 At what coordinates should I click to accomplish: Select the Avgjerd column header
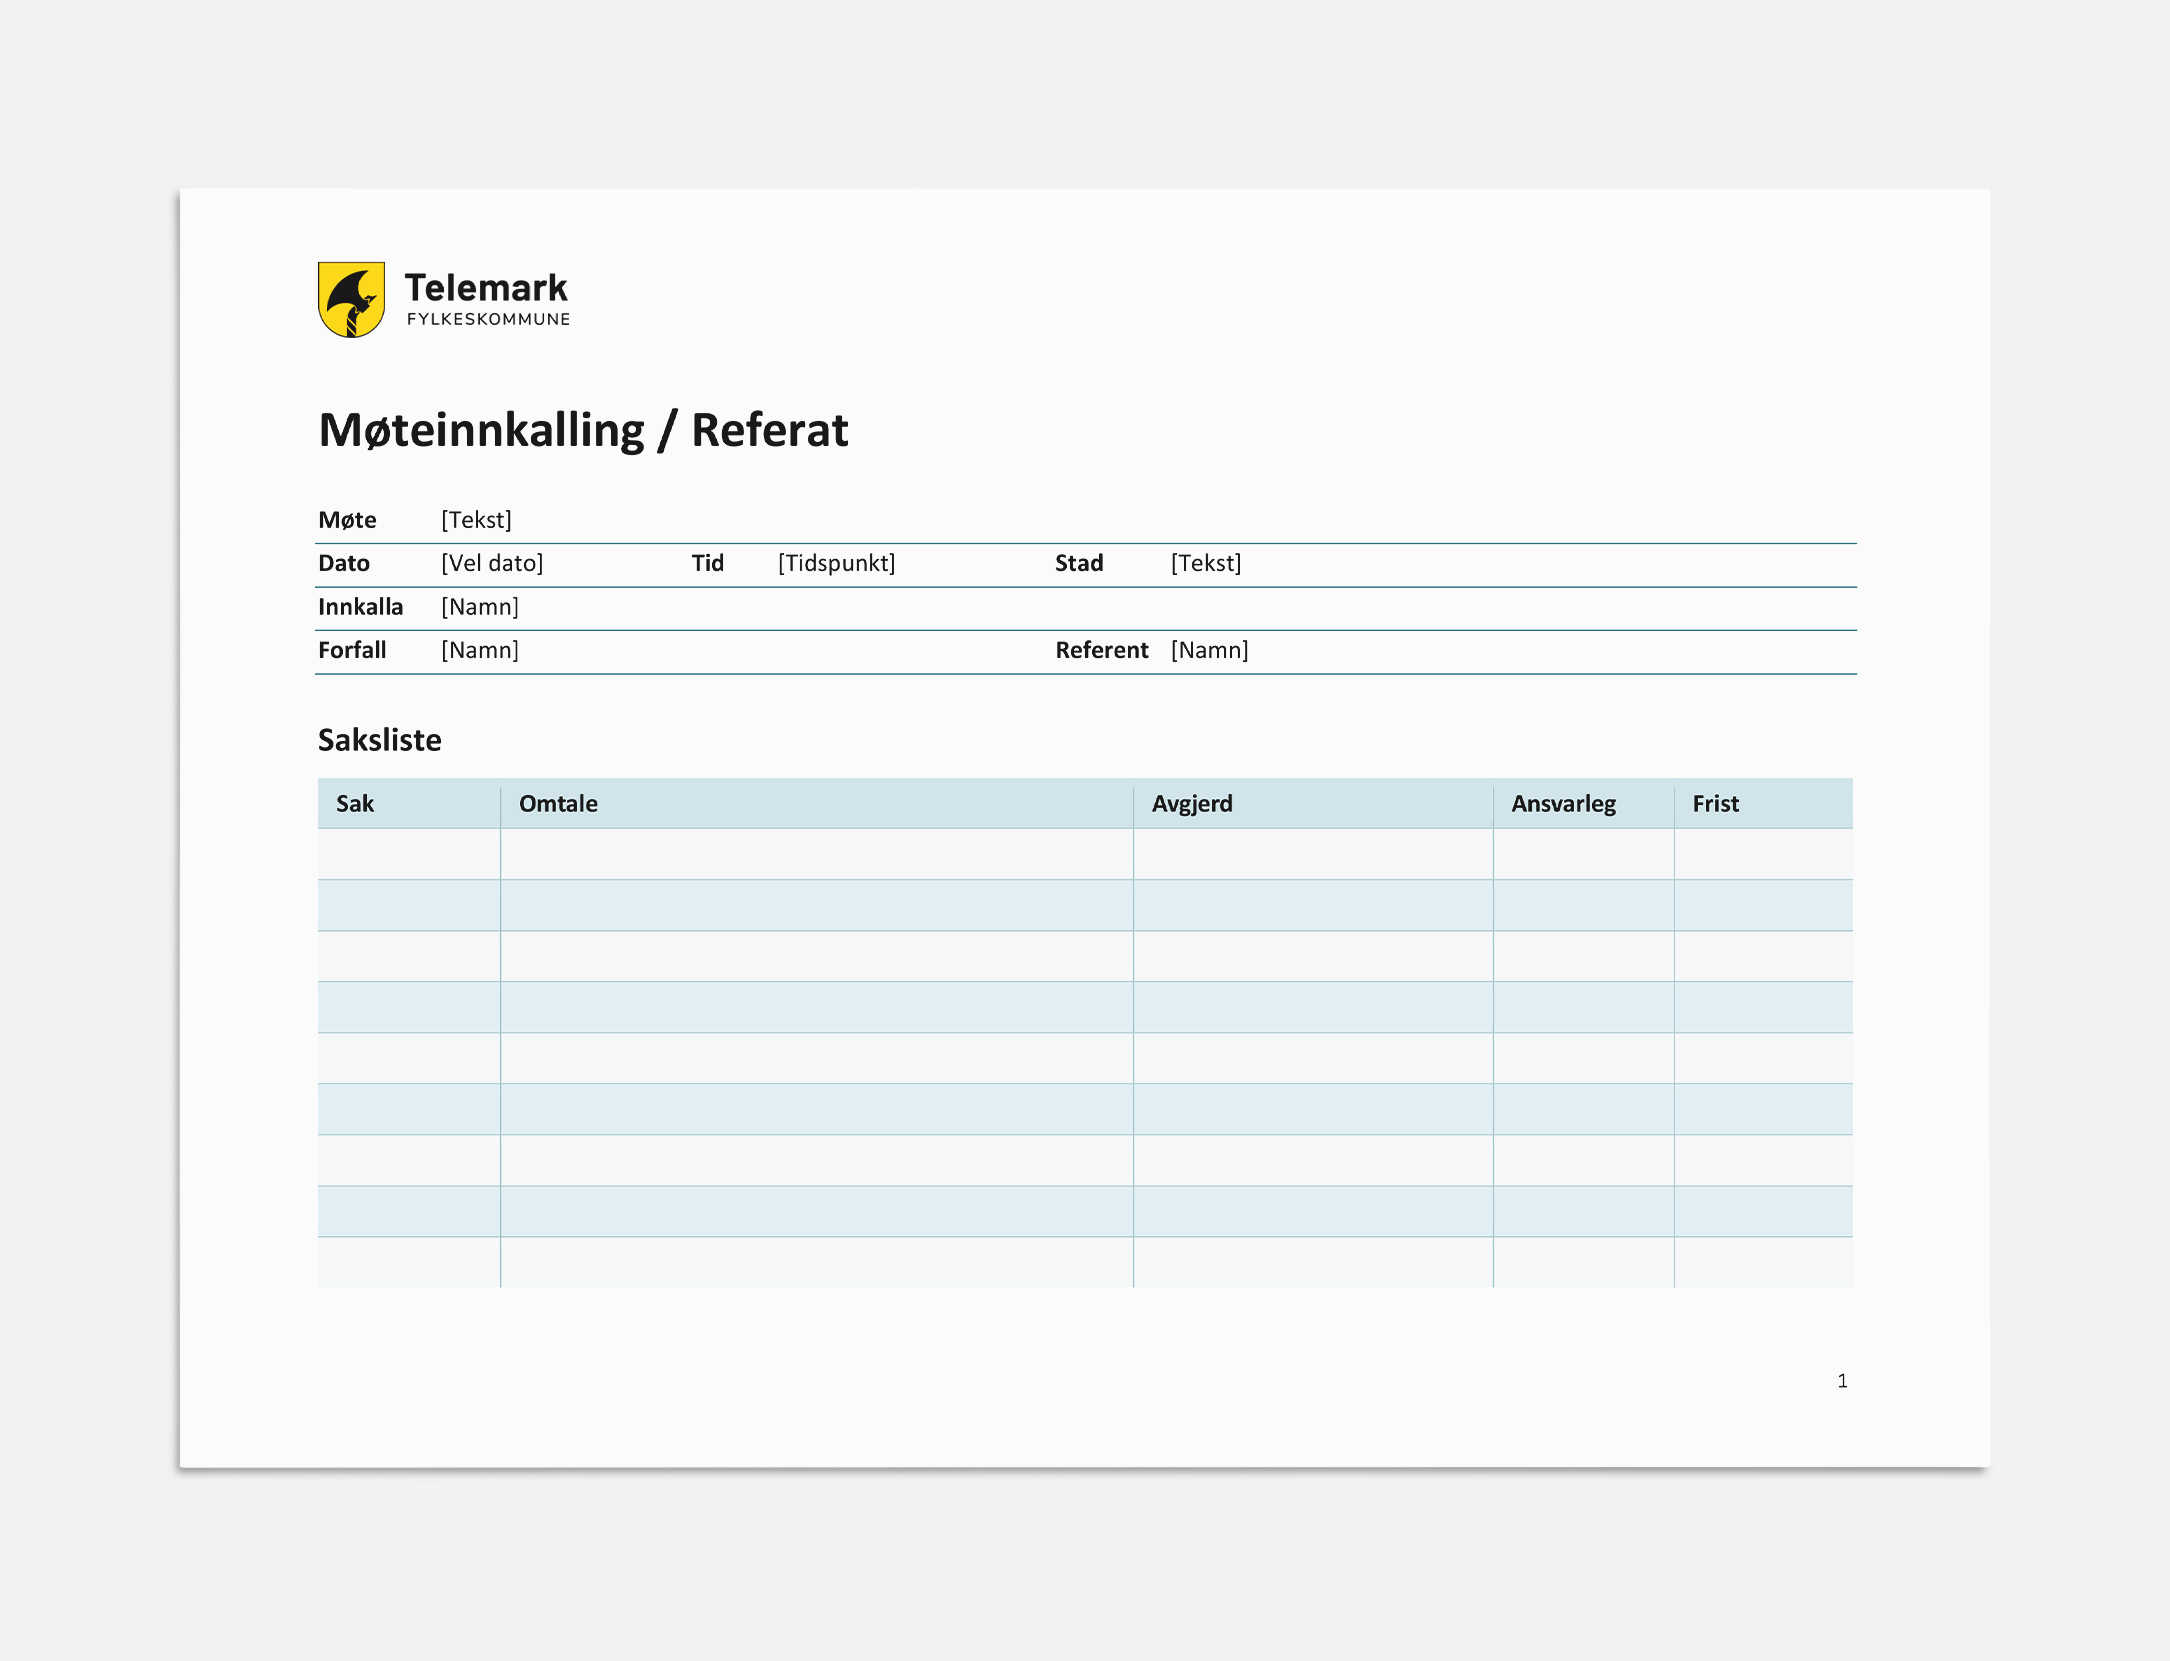pos(1192,804)
